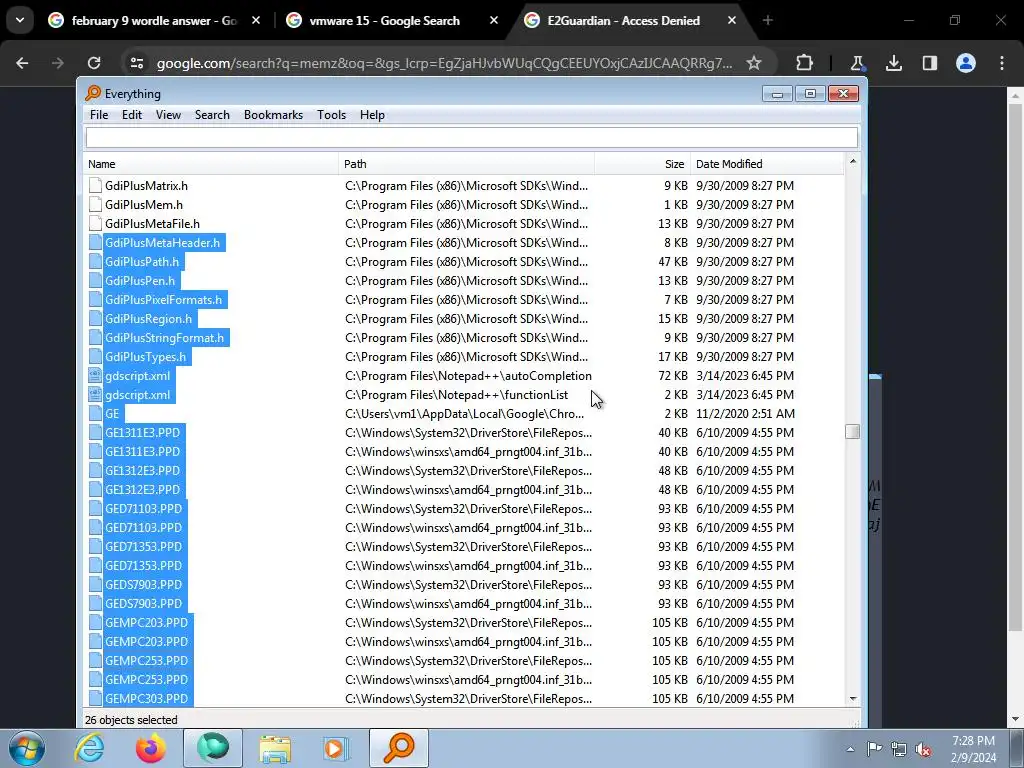Screen dimensions: 1024x768
Task: Select GdiPlusPixelFormats.h file name
Action: [x=164, y=299]
